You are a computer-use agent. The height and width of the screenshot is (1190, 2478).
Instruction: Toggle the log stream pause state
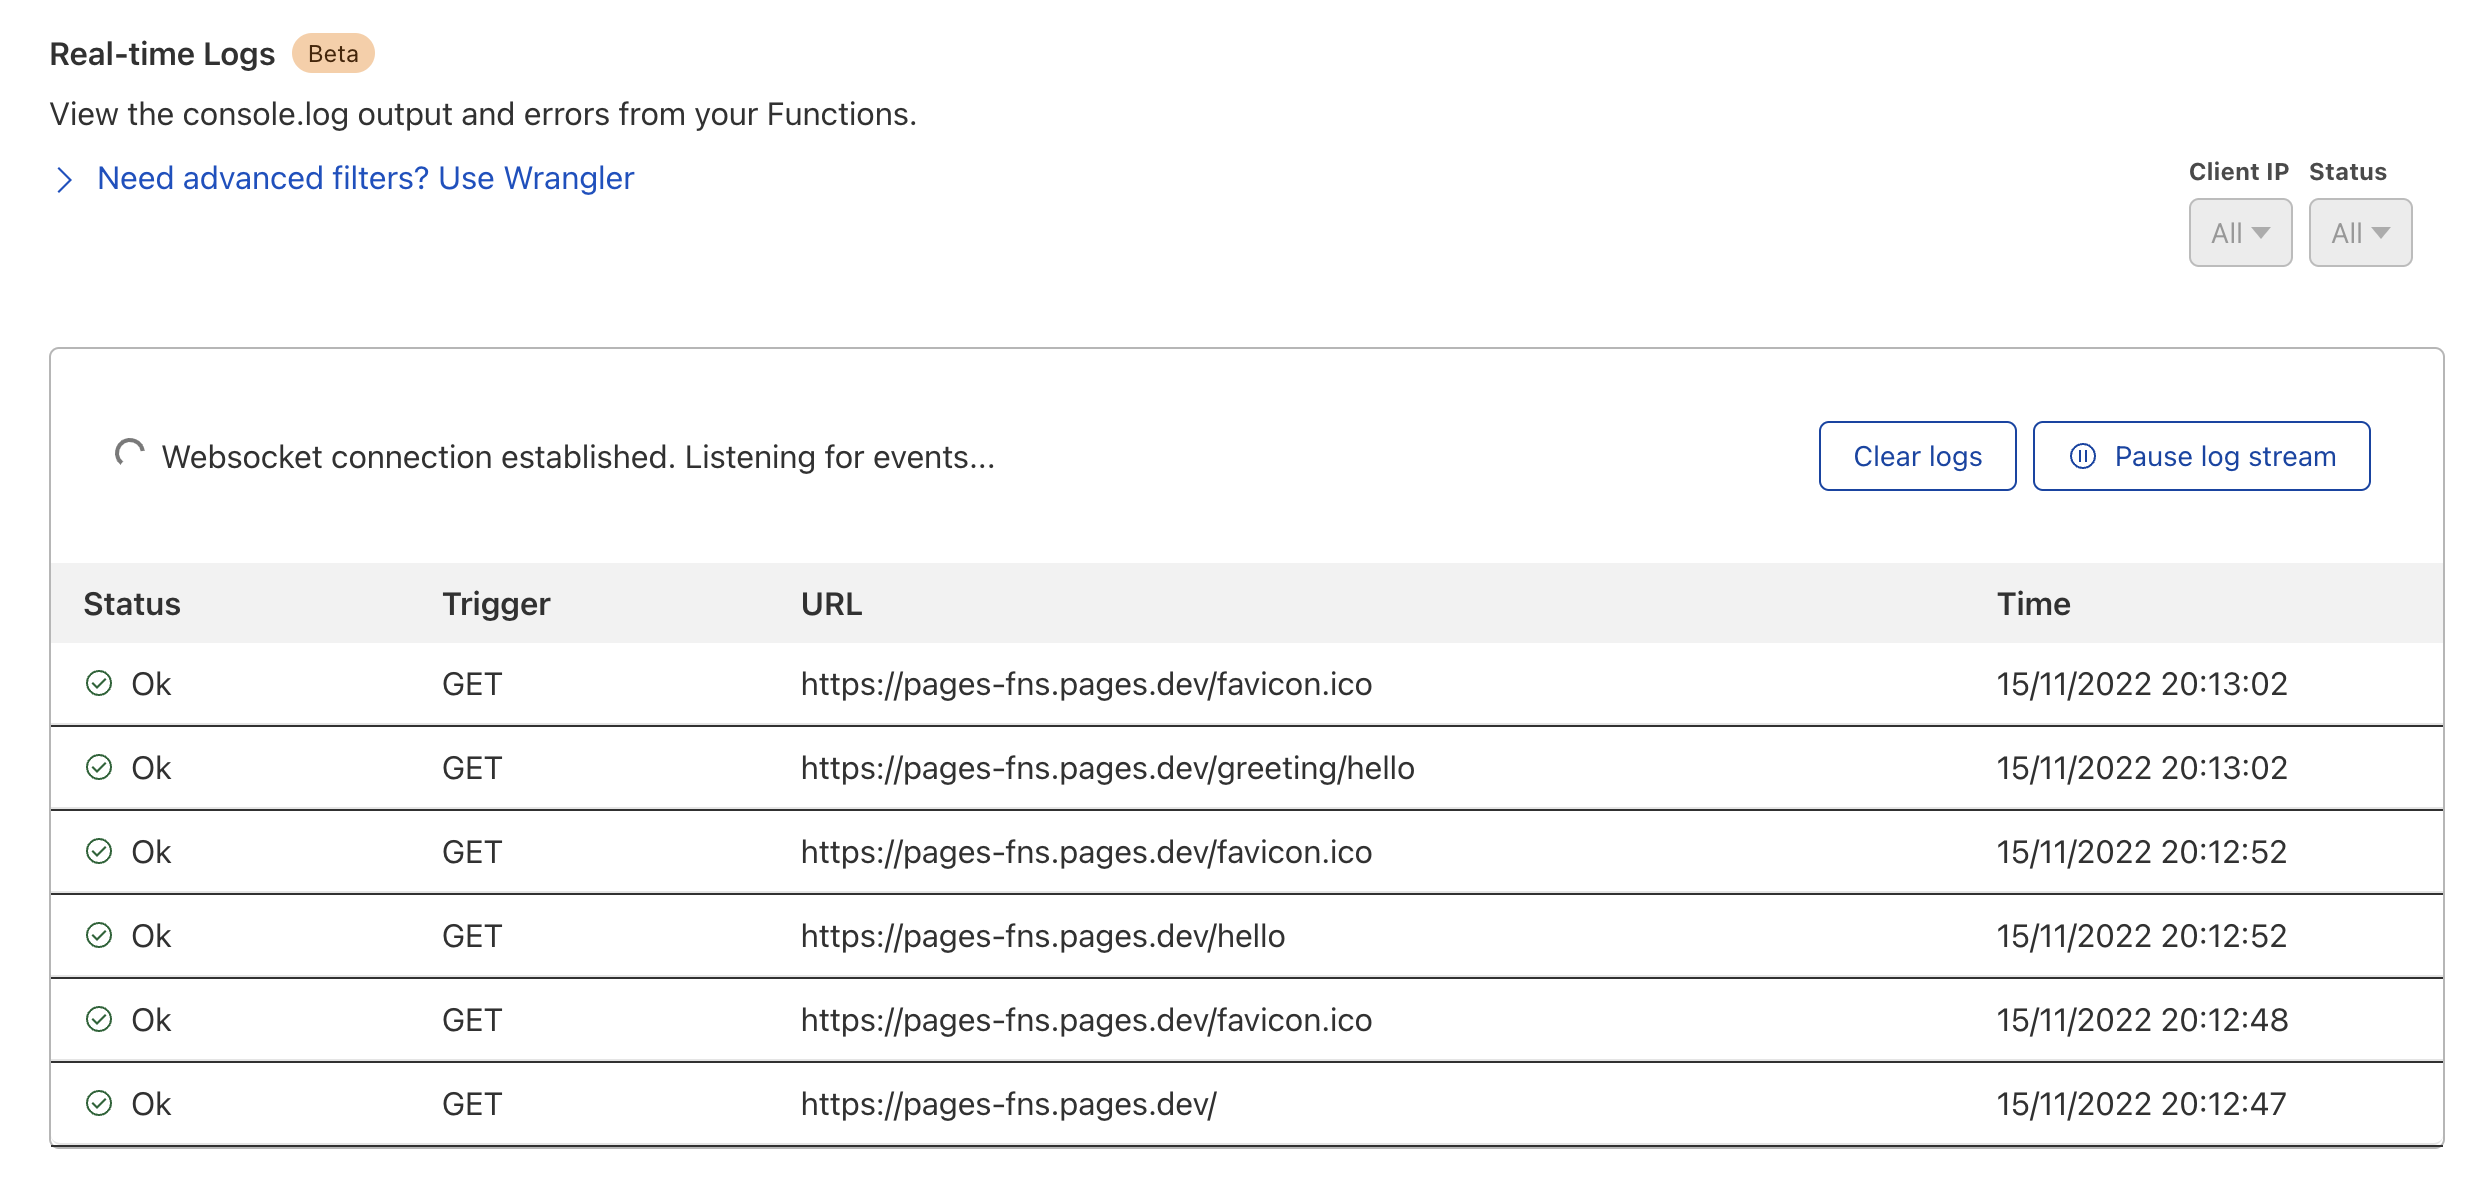click(2200, 456)
